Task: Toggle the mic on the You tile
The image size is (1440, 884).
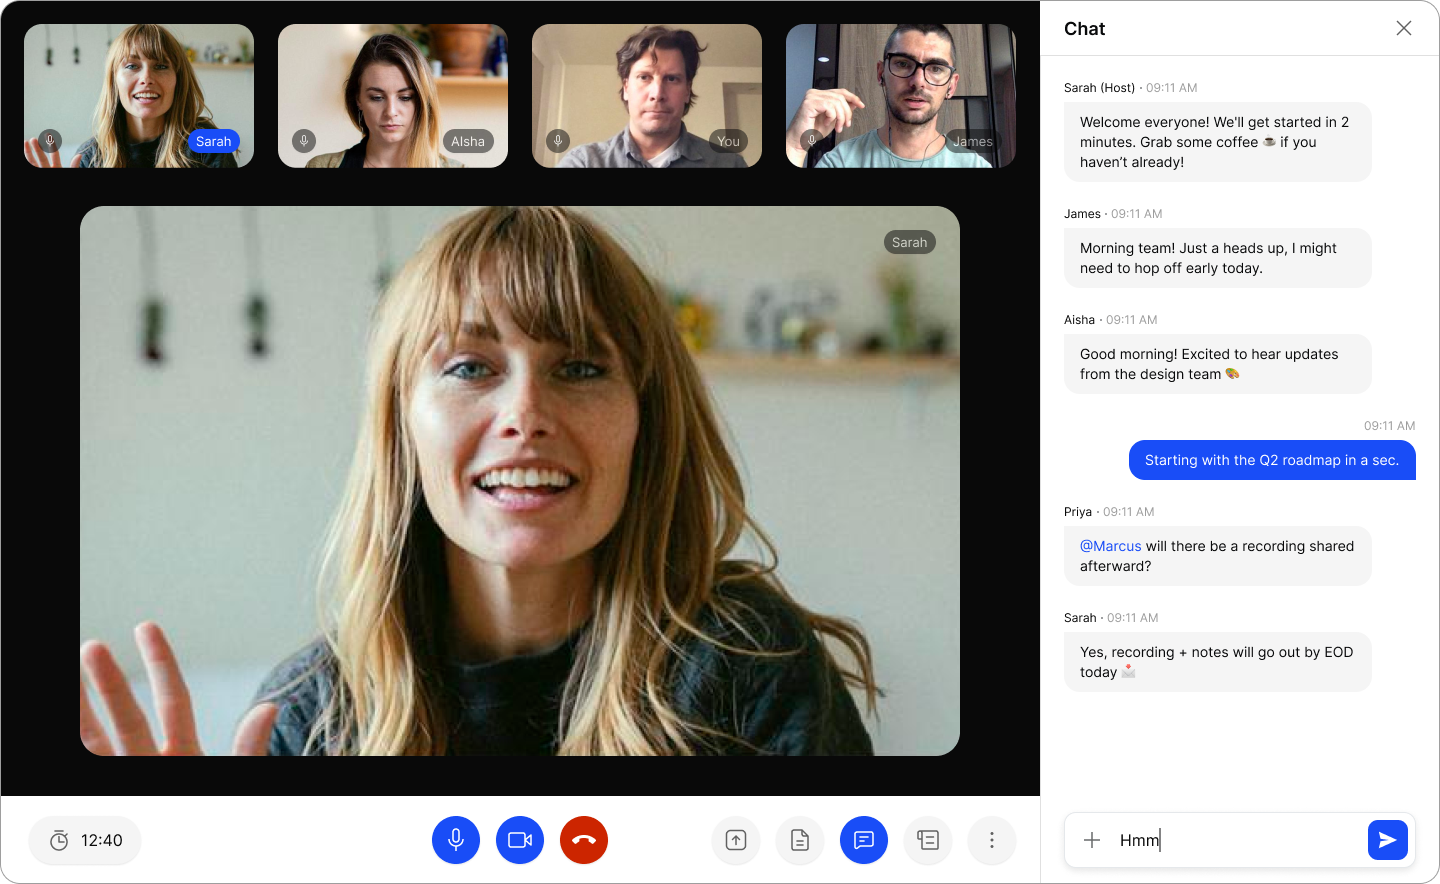Action: 558,141
